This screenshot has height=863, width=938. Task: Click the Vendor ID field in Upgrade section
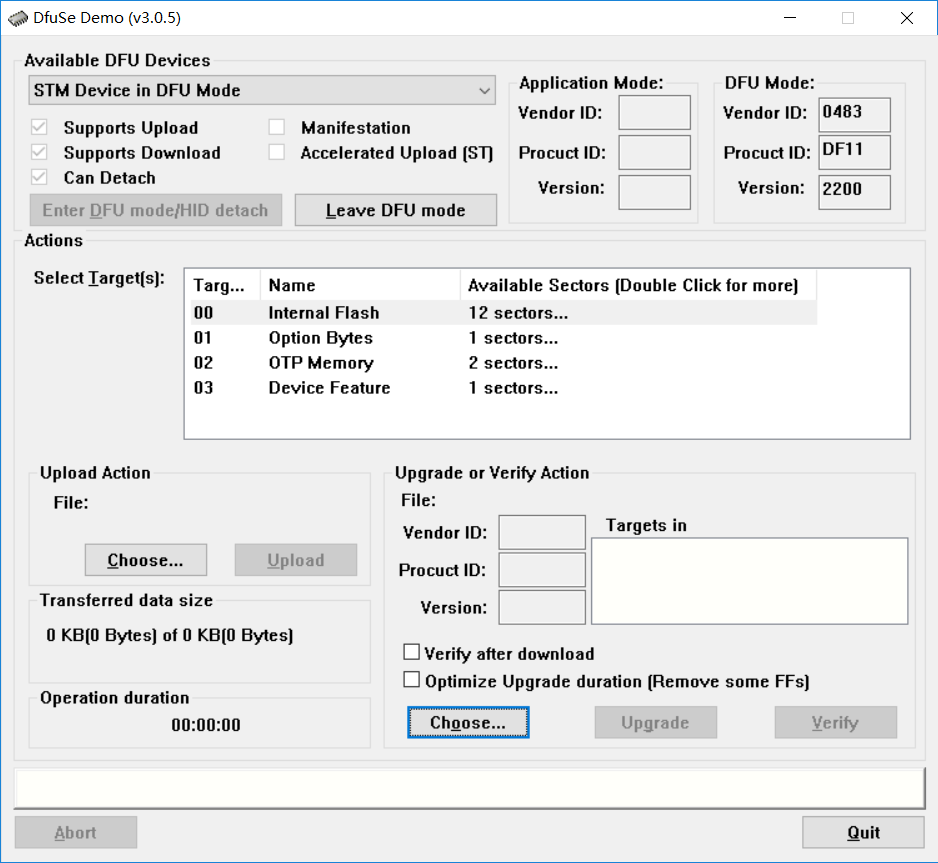point(541,532)
